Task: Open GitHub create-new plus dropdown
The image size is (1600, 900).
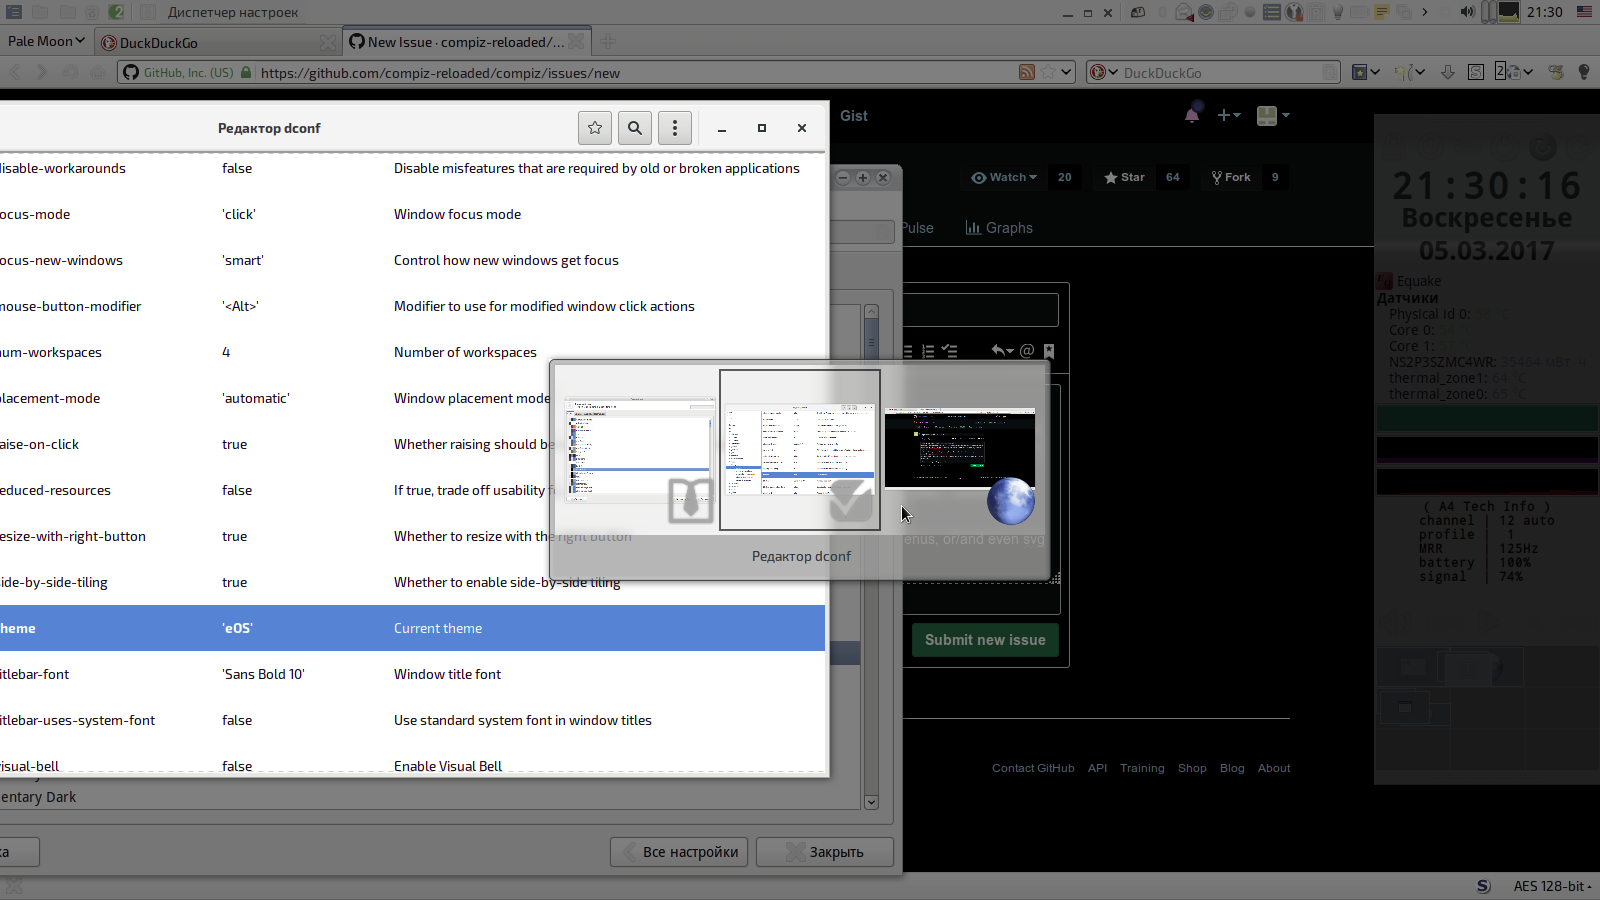Action: pyautogui.click(x=1229, y=115)
